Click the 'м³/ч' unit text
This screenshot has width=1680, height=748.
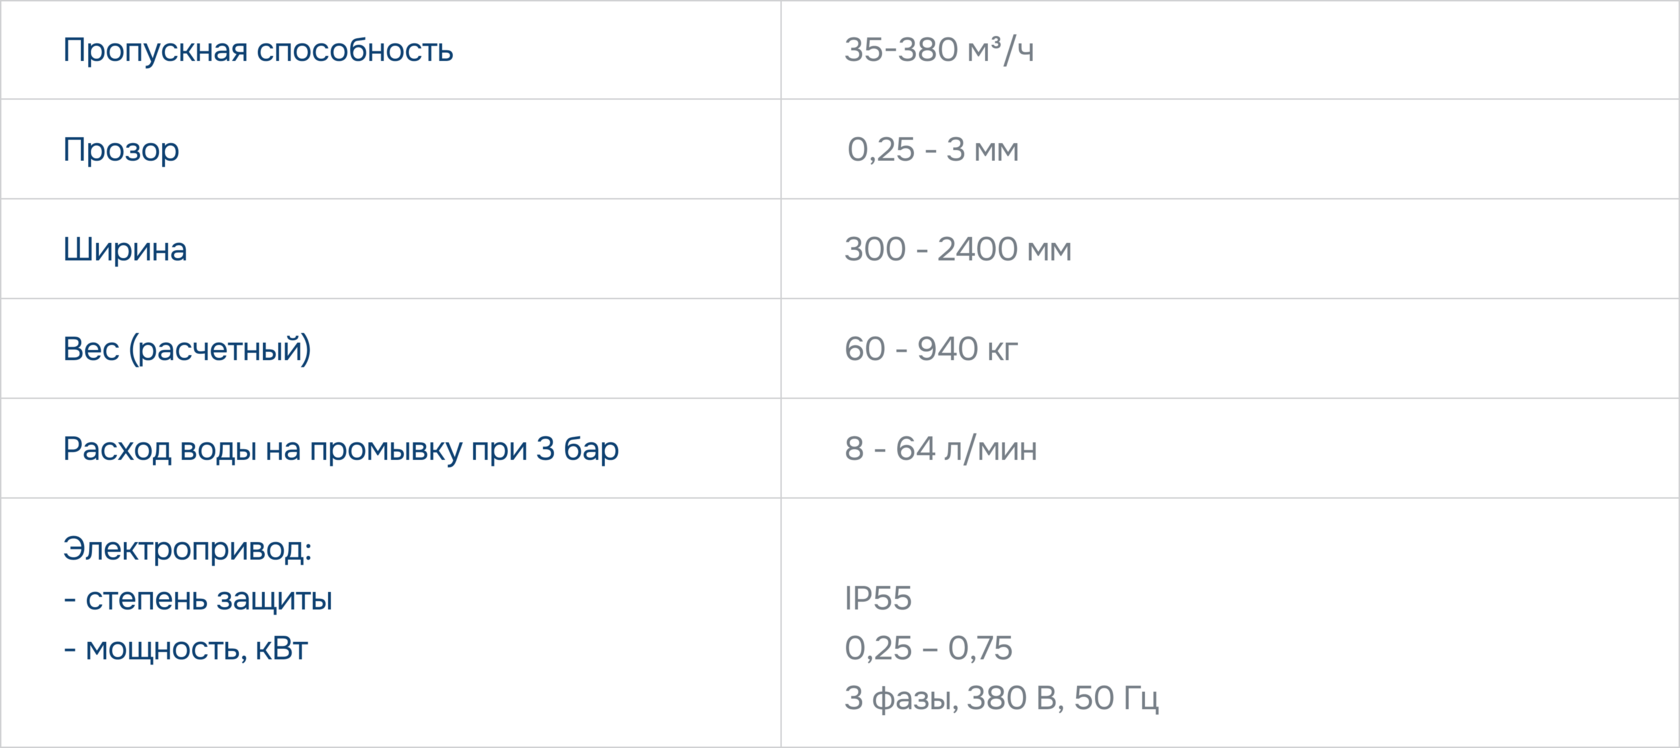(1001, 50)
